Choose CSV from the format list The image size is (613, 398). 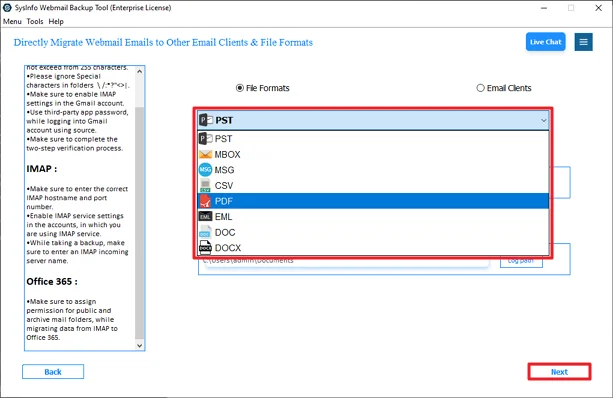373,186
